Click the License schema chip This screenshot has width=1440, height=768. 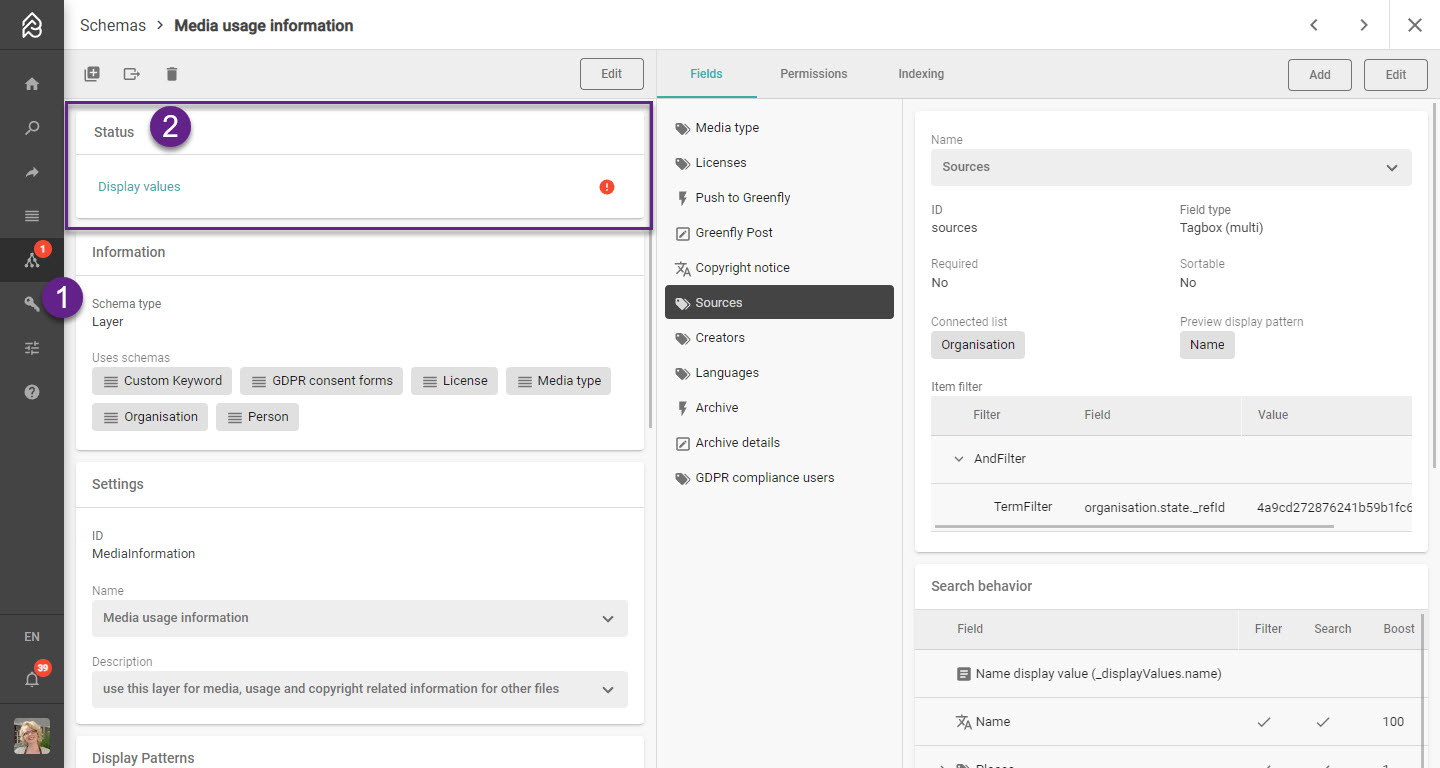click(x=454, y=381)
